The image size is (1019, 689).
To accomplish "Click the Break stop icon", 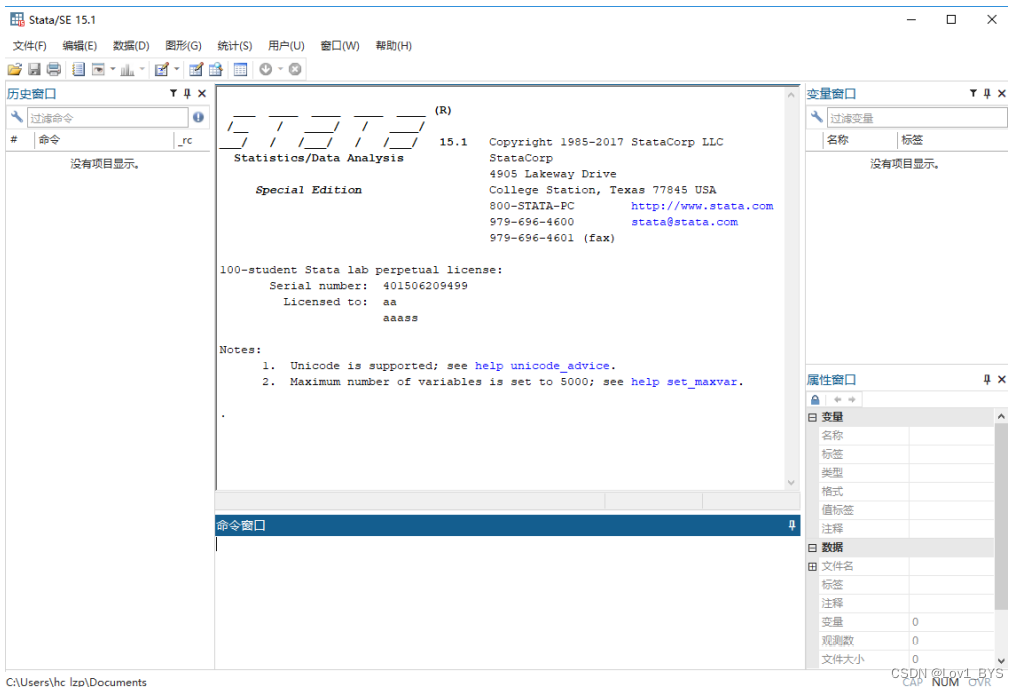I will tap(295, 69).
